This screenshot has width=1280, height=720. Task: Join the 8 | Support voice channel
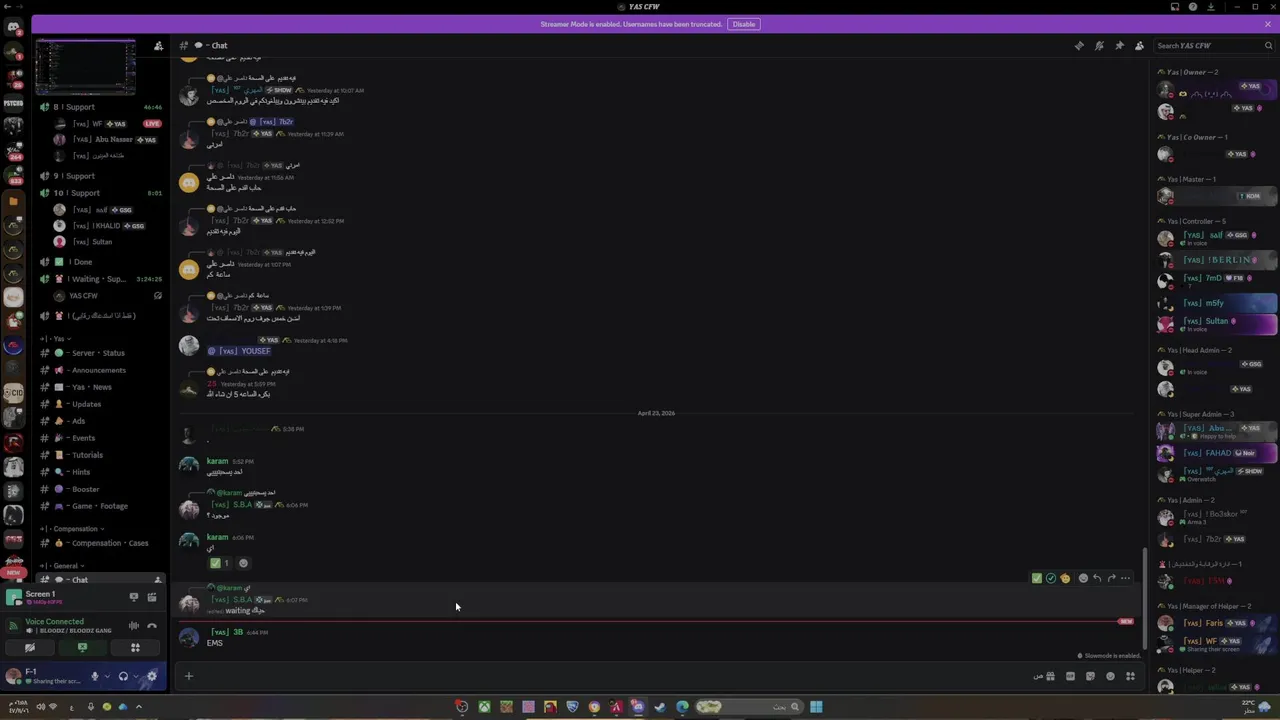[100, 107]
